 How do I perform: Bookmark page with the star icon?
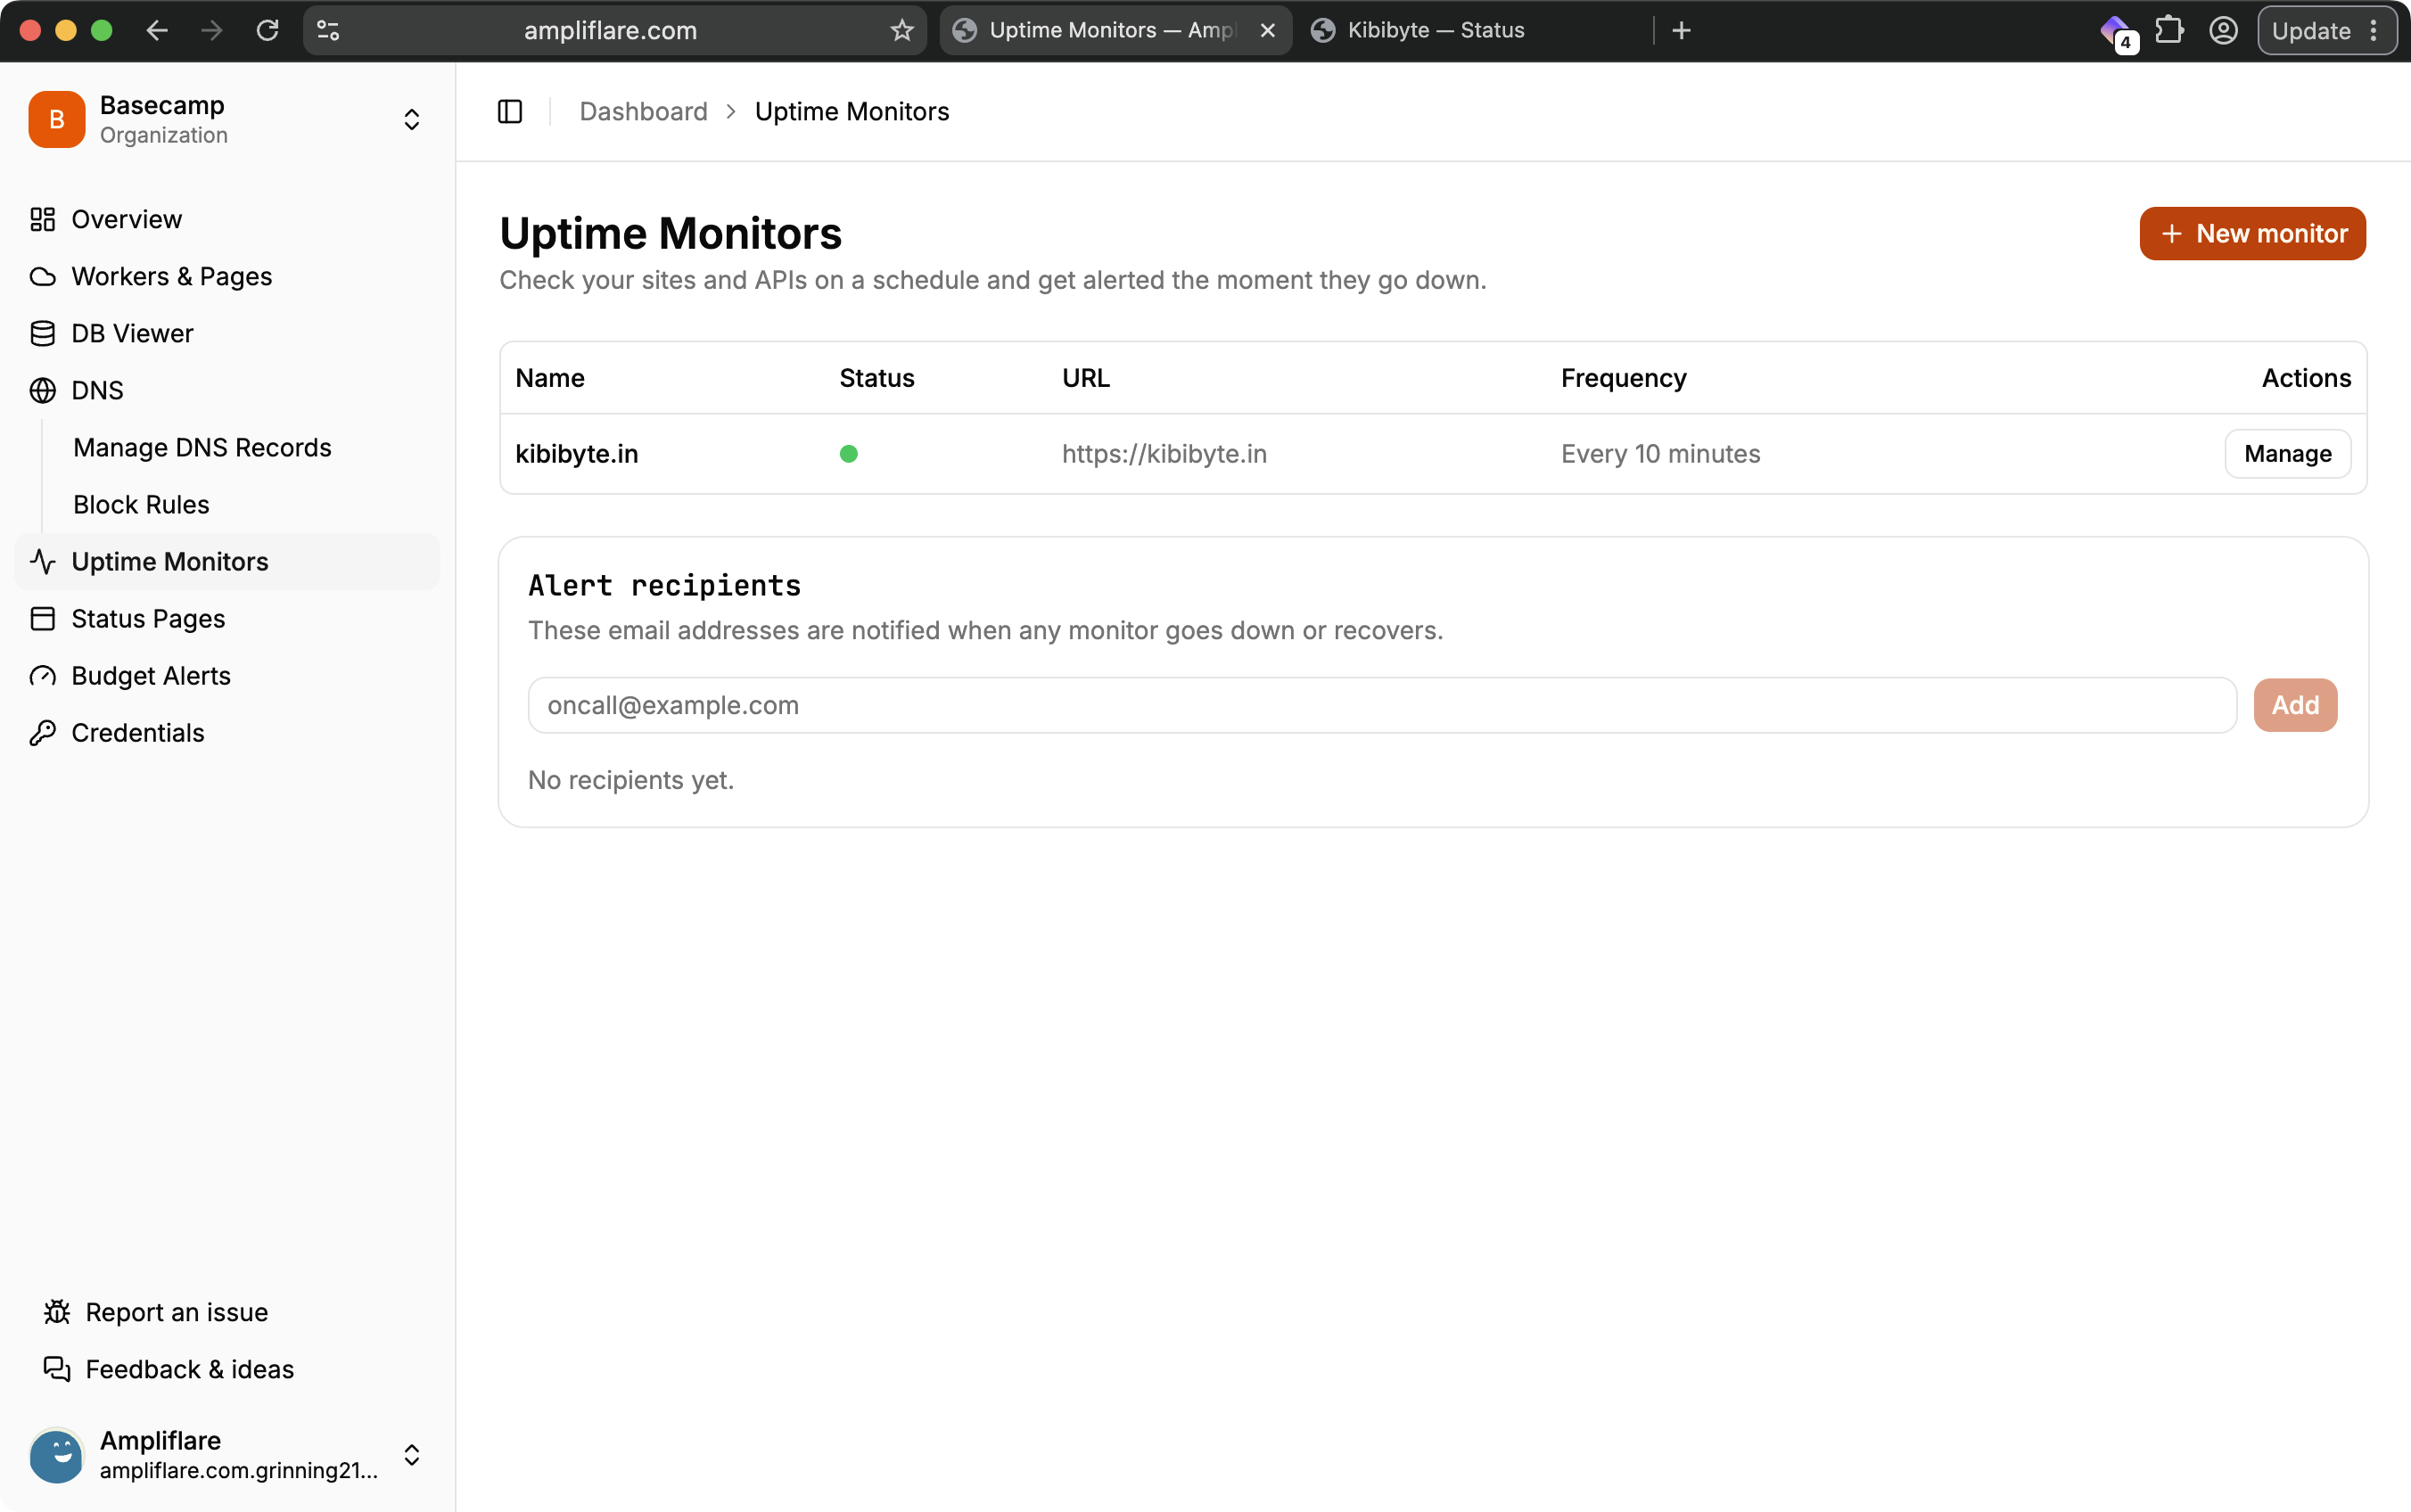coord(902,30)
